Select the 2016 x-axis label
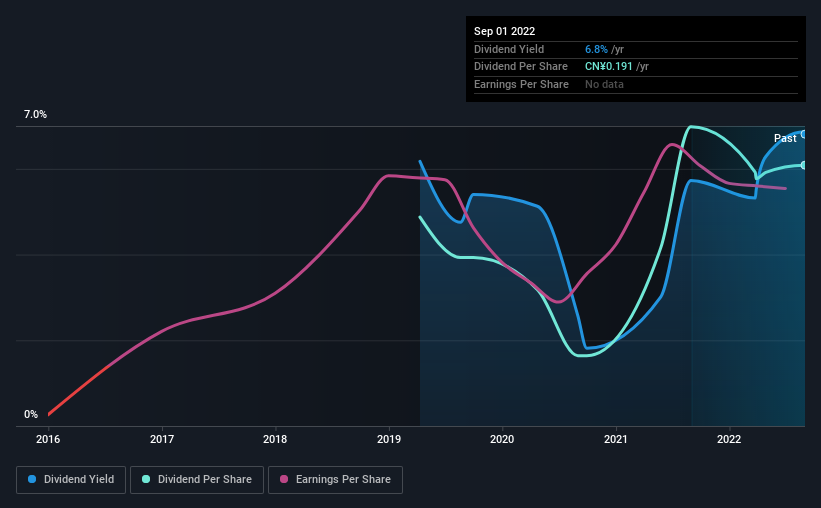The width and height of the screenshot is (821, 508). (48, 439)
